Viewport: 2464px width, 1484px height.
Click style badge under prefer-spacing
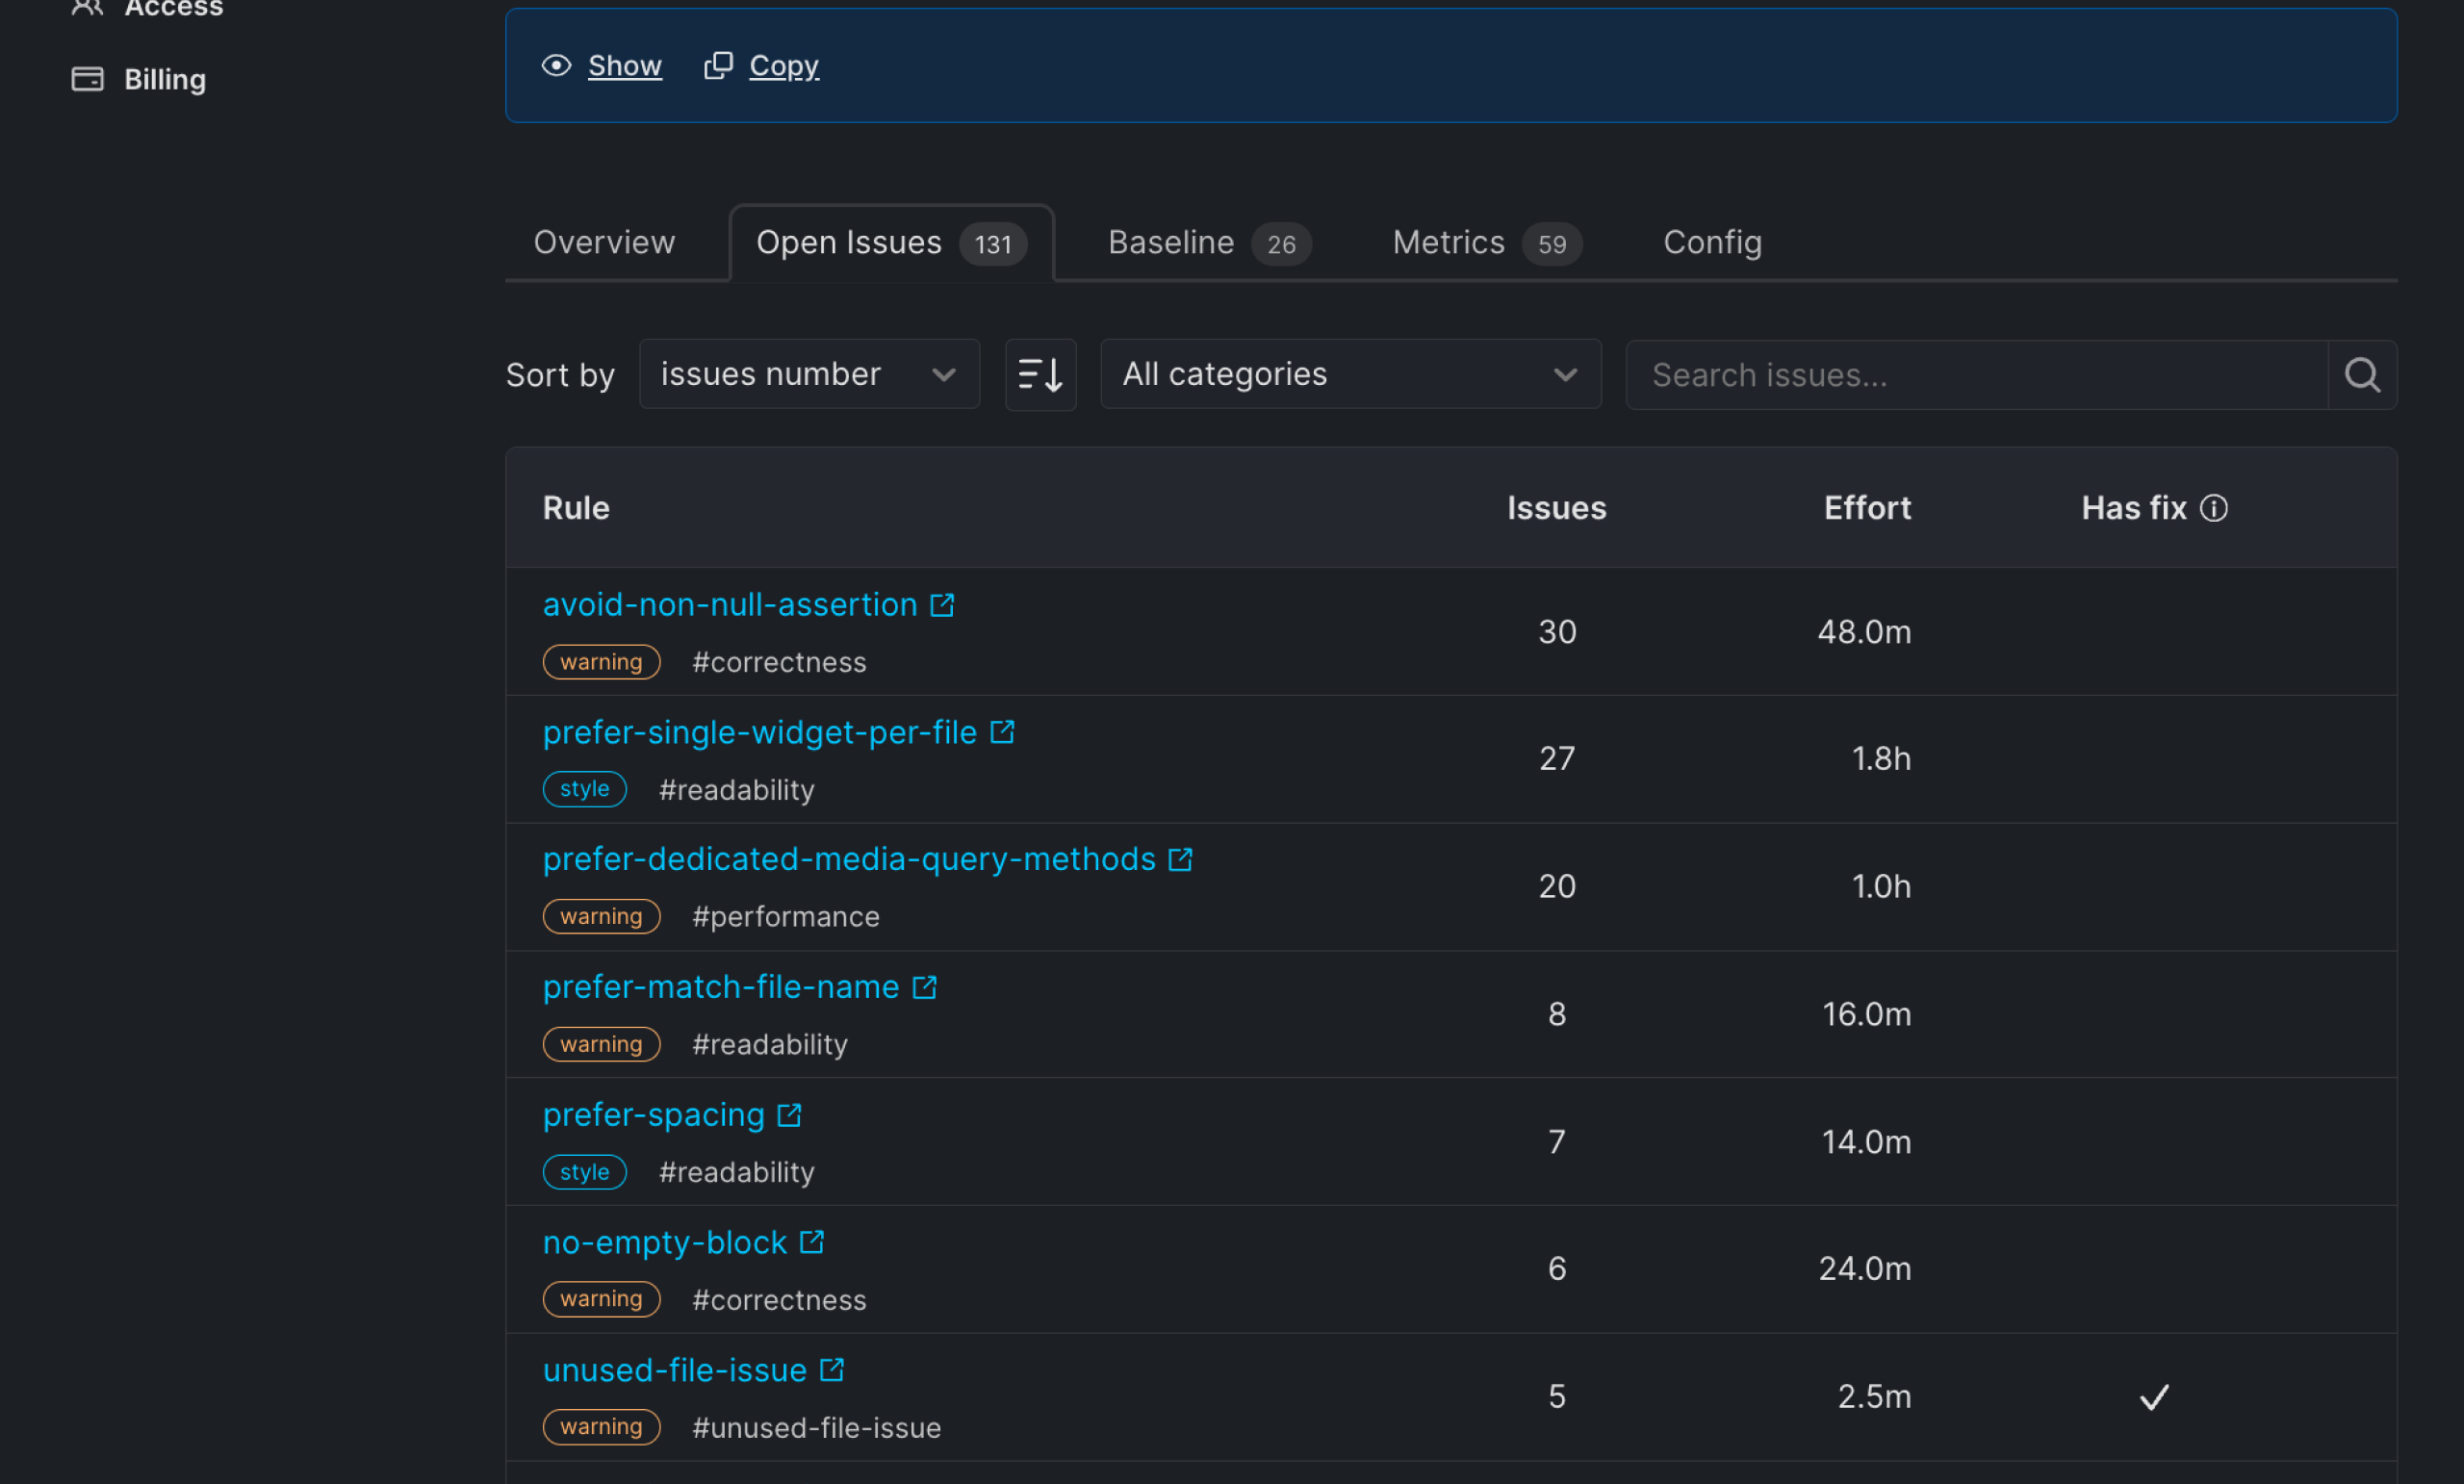(x=584, y=1172)
